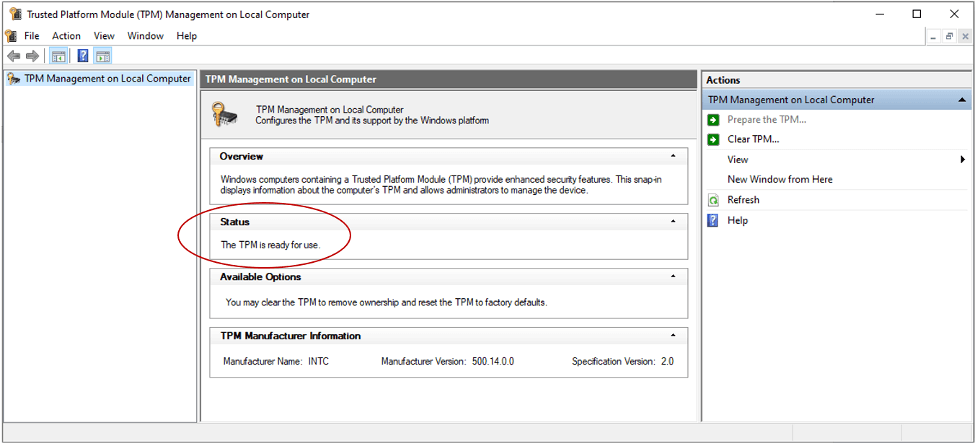The image size is (977, 445).
Task: Toggle the Show/Hide Action Pane toolbar icon
Action: click(103, 56)
